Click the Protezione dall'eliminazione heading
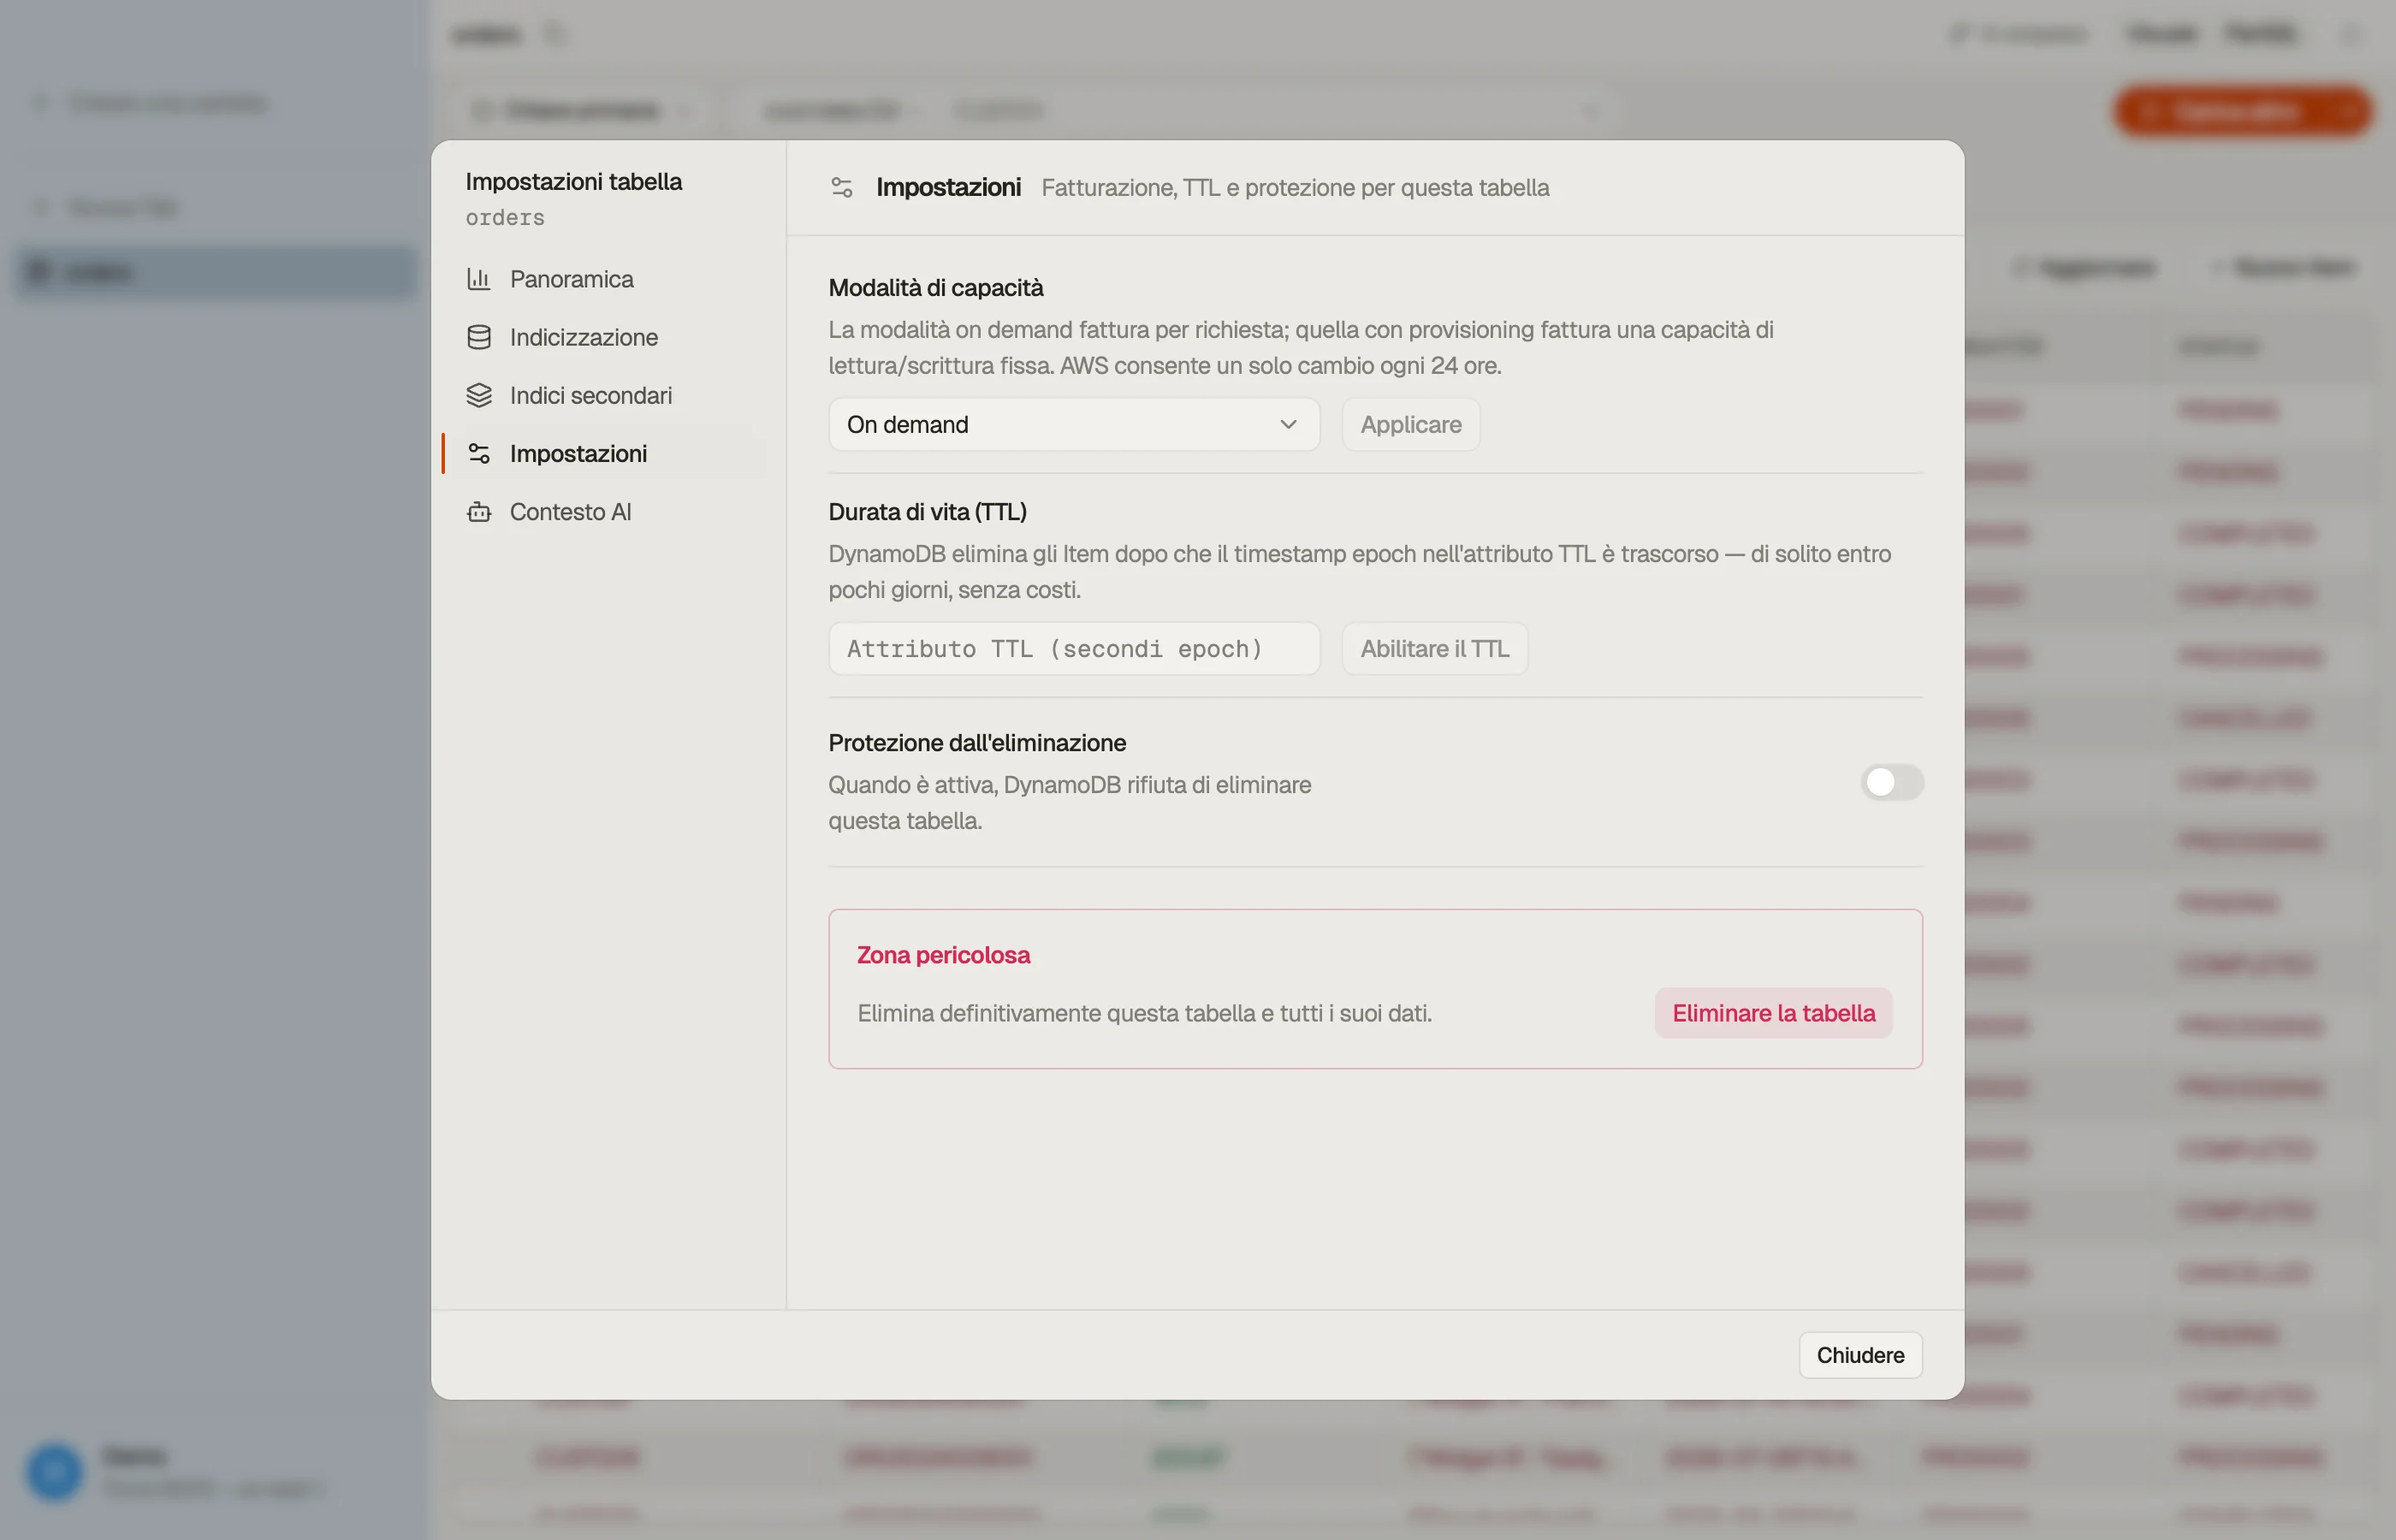The height and width of the screenshot is (1540, 2396). point(977,742)
